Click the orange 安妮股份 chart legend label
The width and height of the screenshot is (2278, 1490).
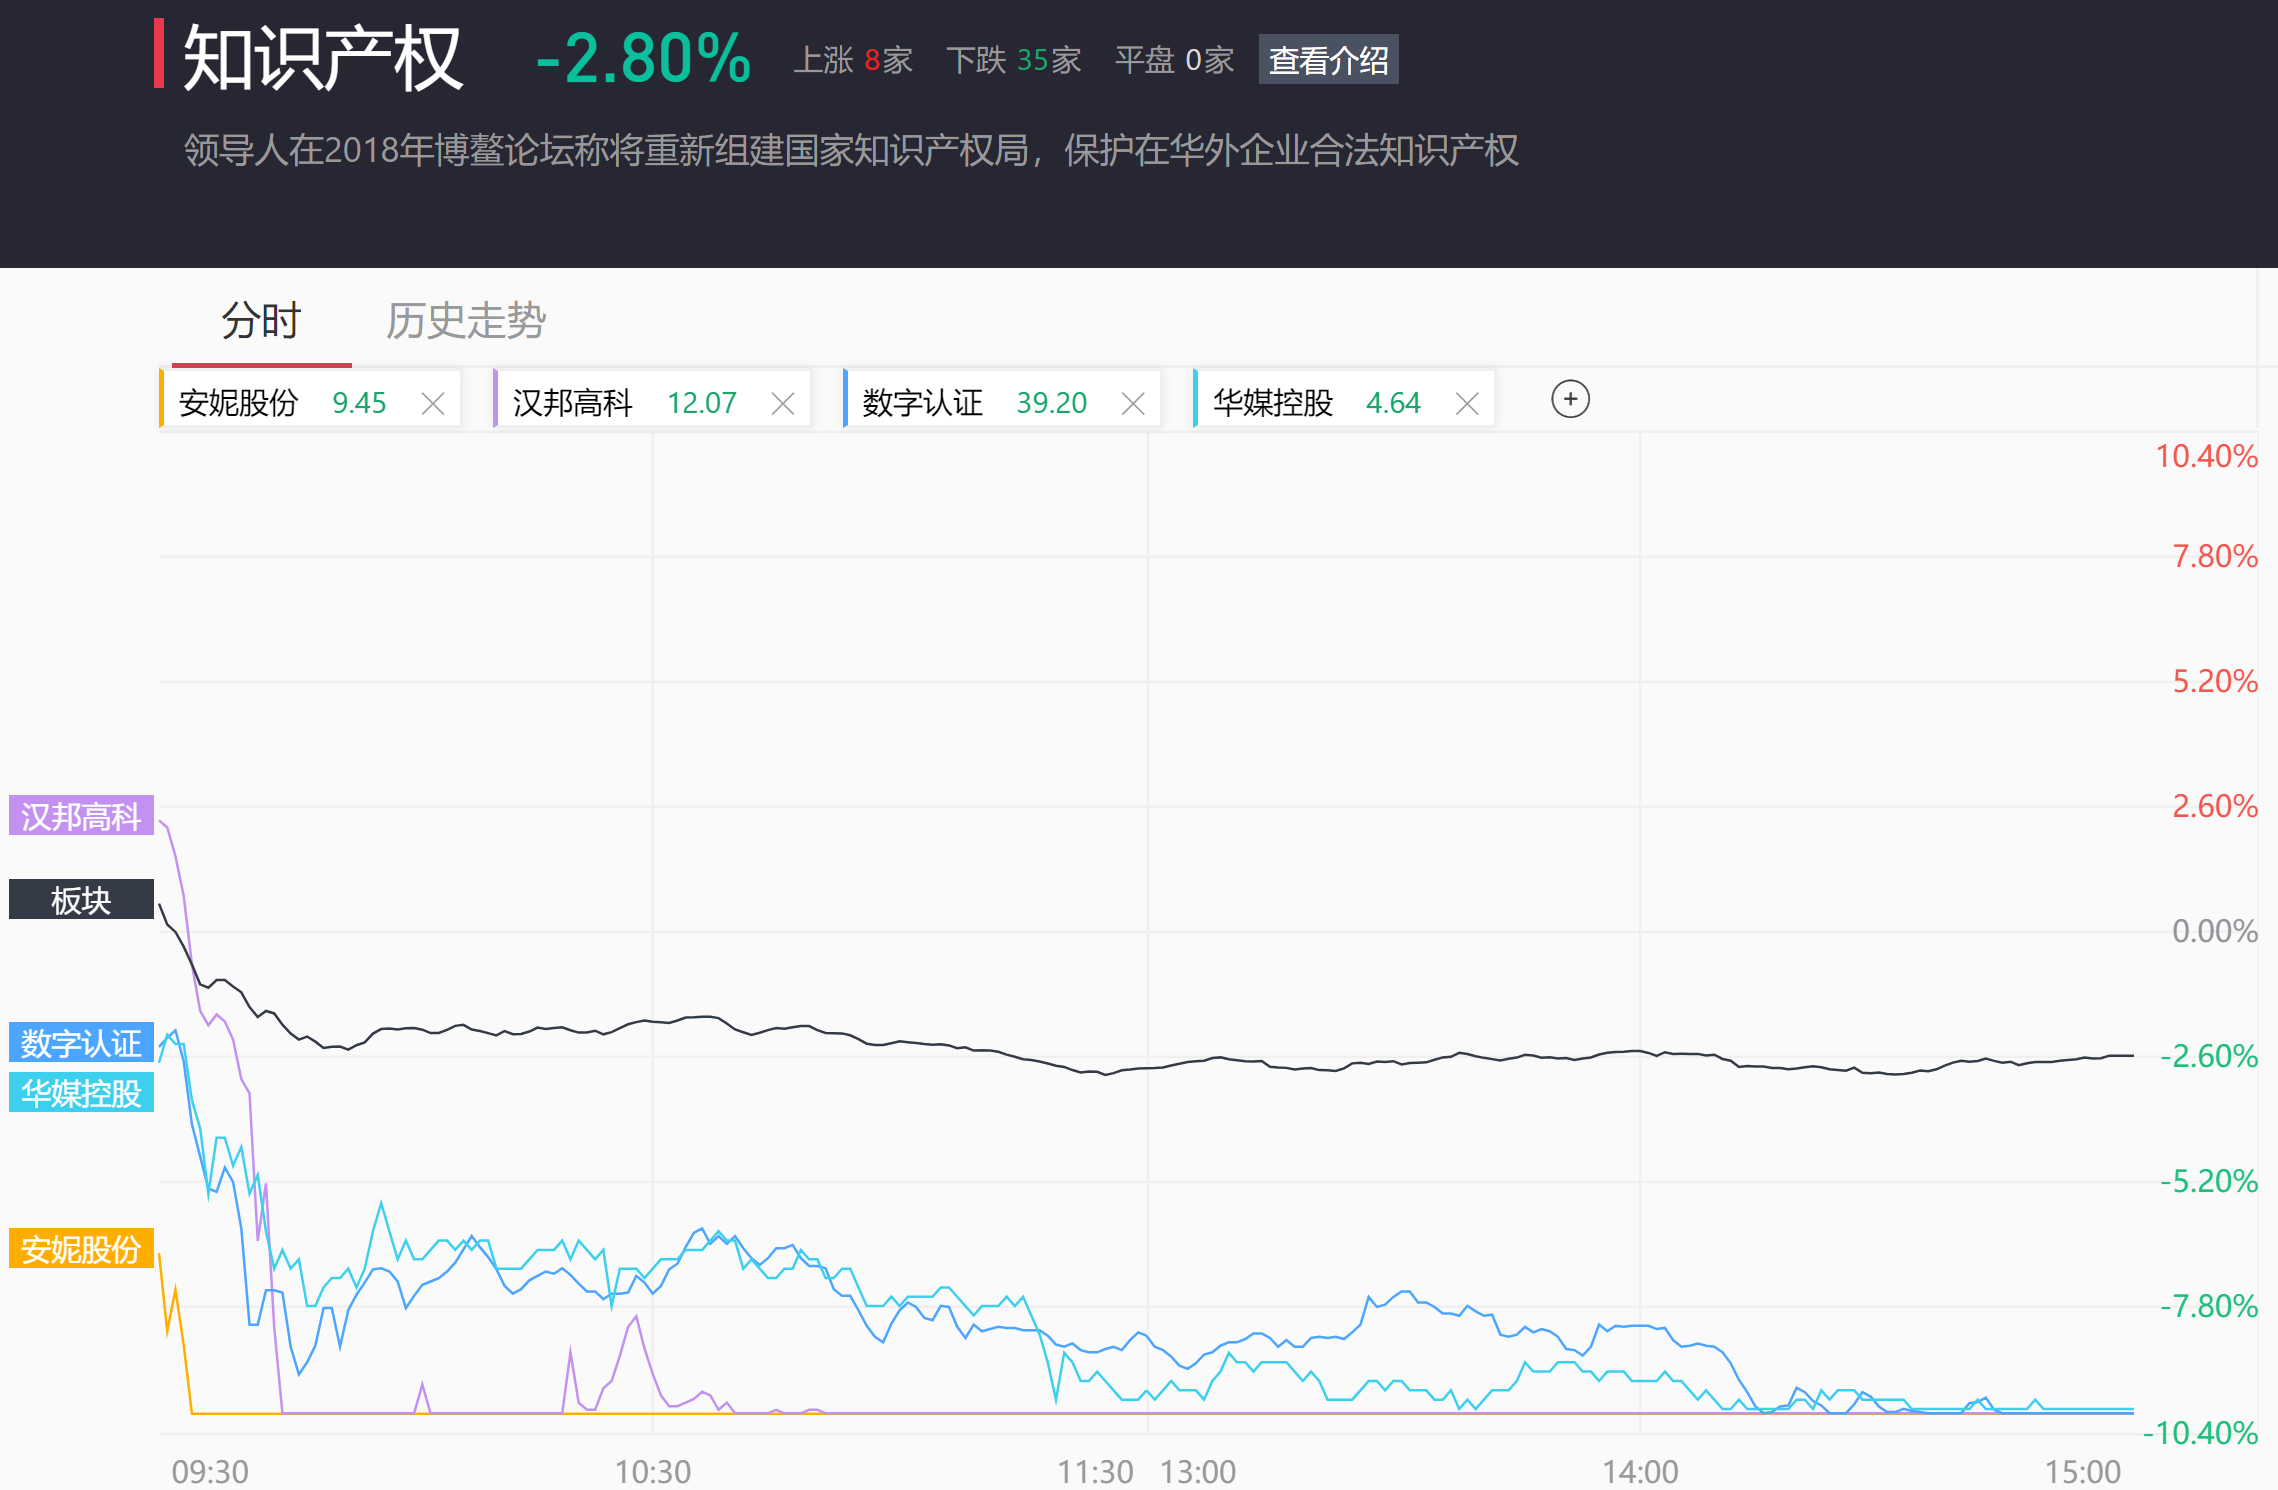[81, 1249]
